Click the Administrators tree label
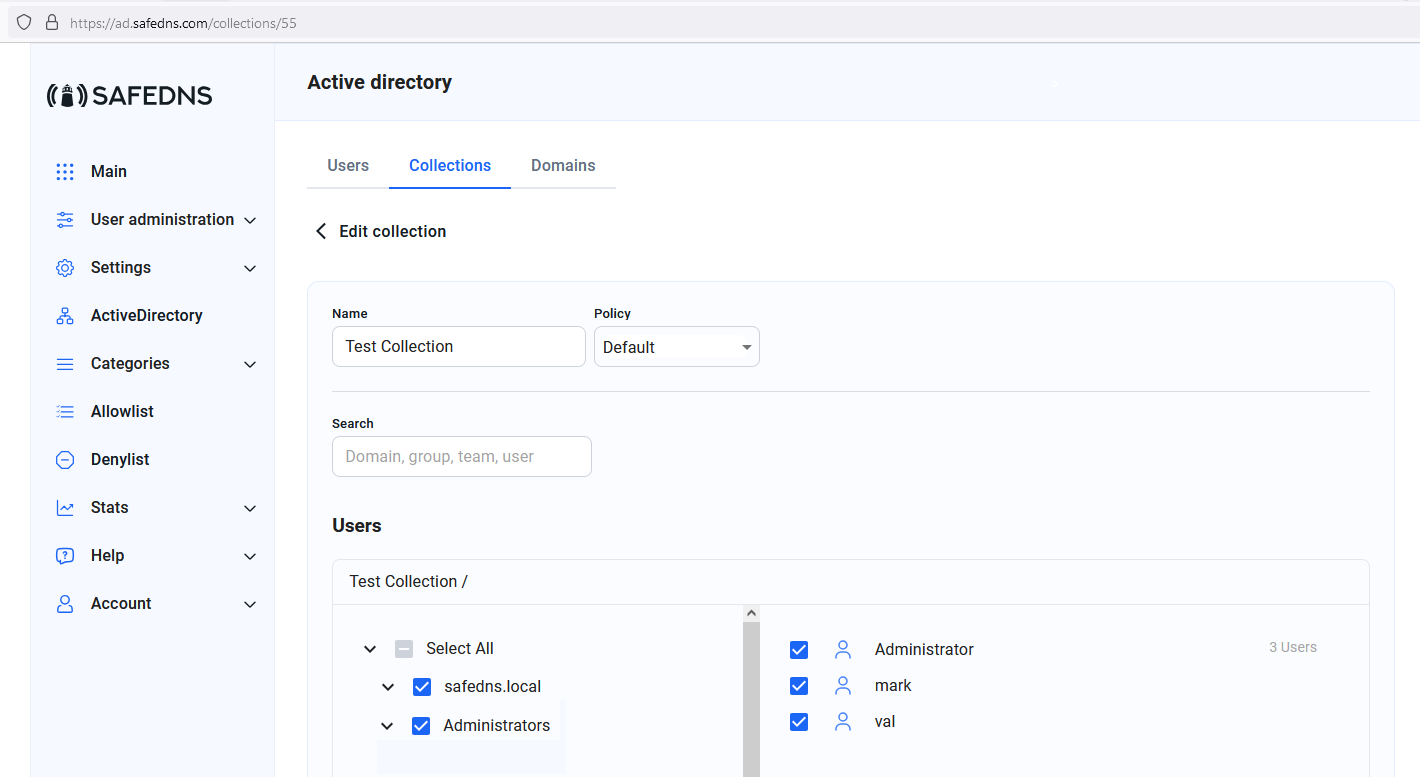Viewport: 1420px width, 777px height. [497, 726]
